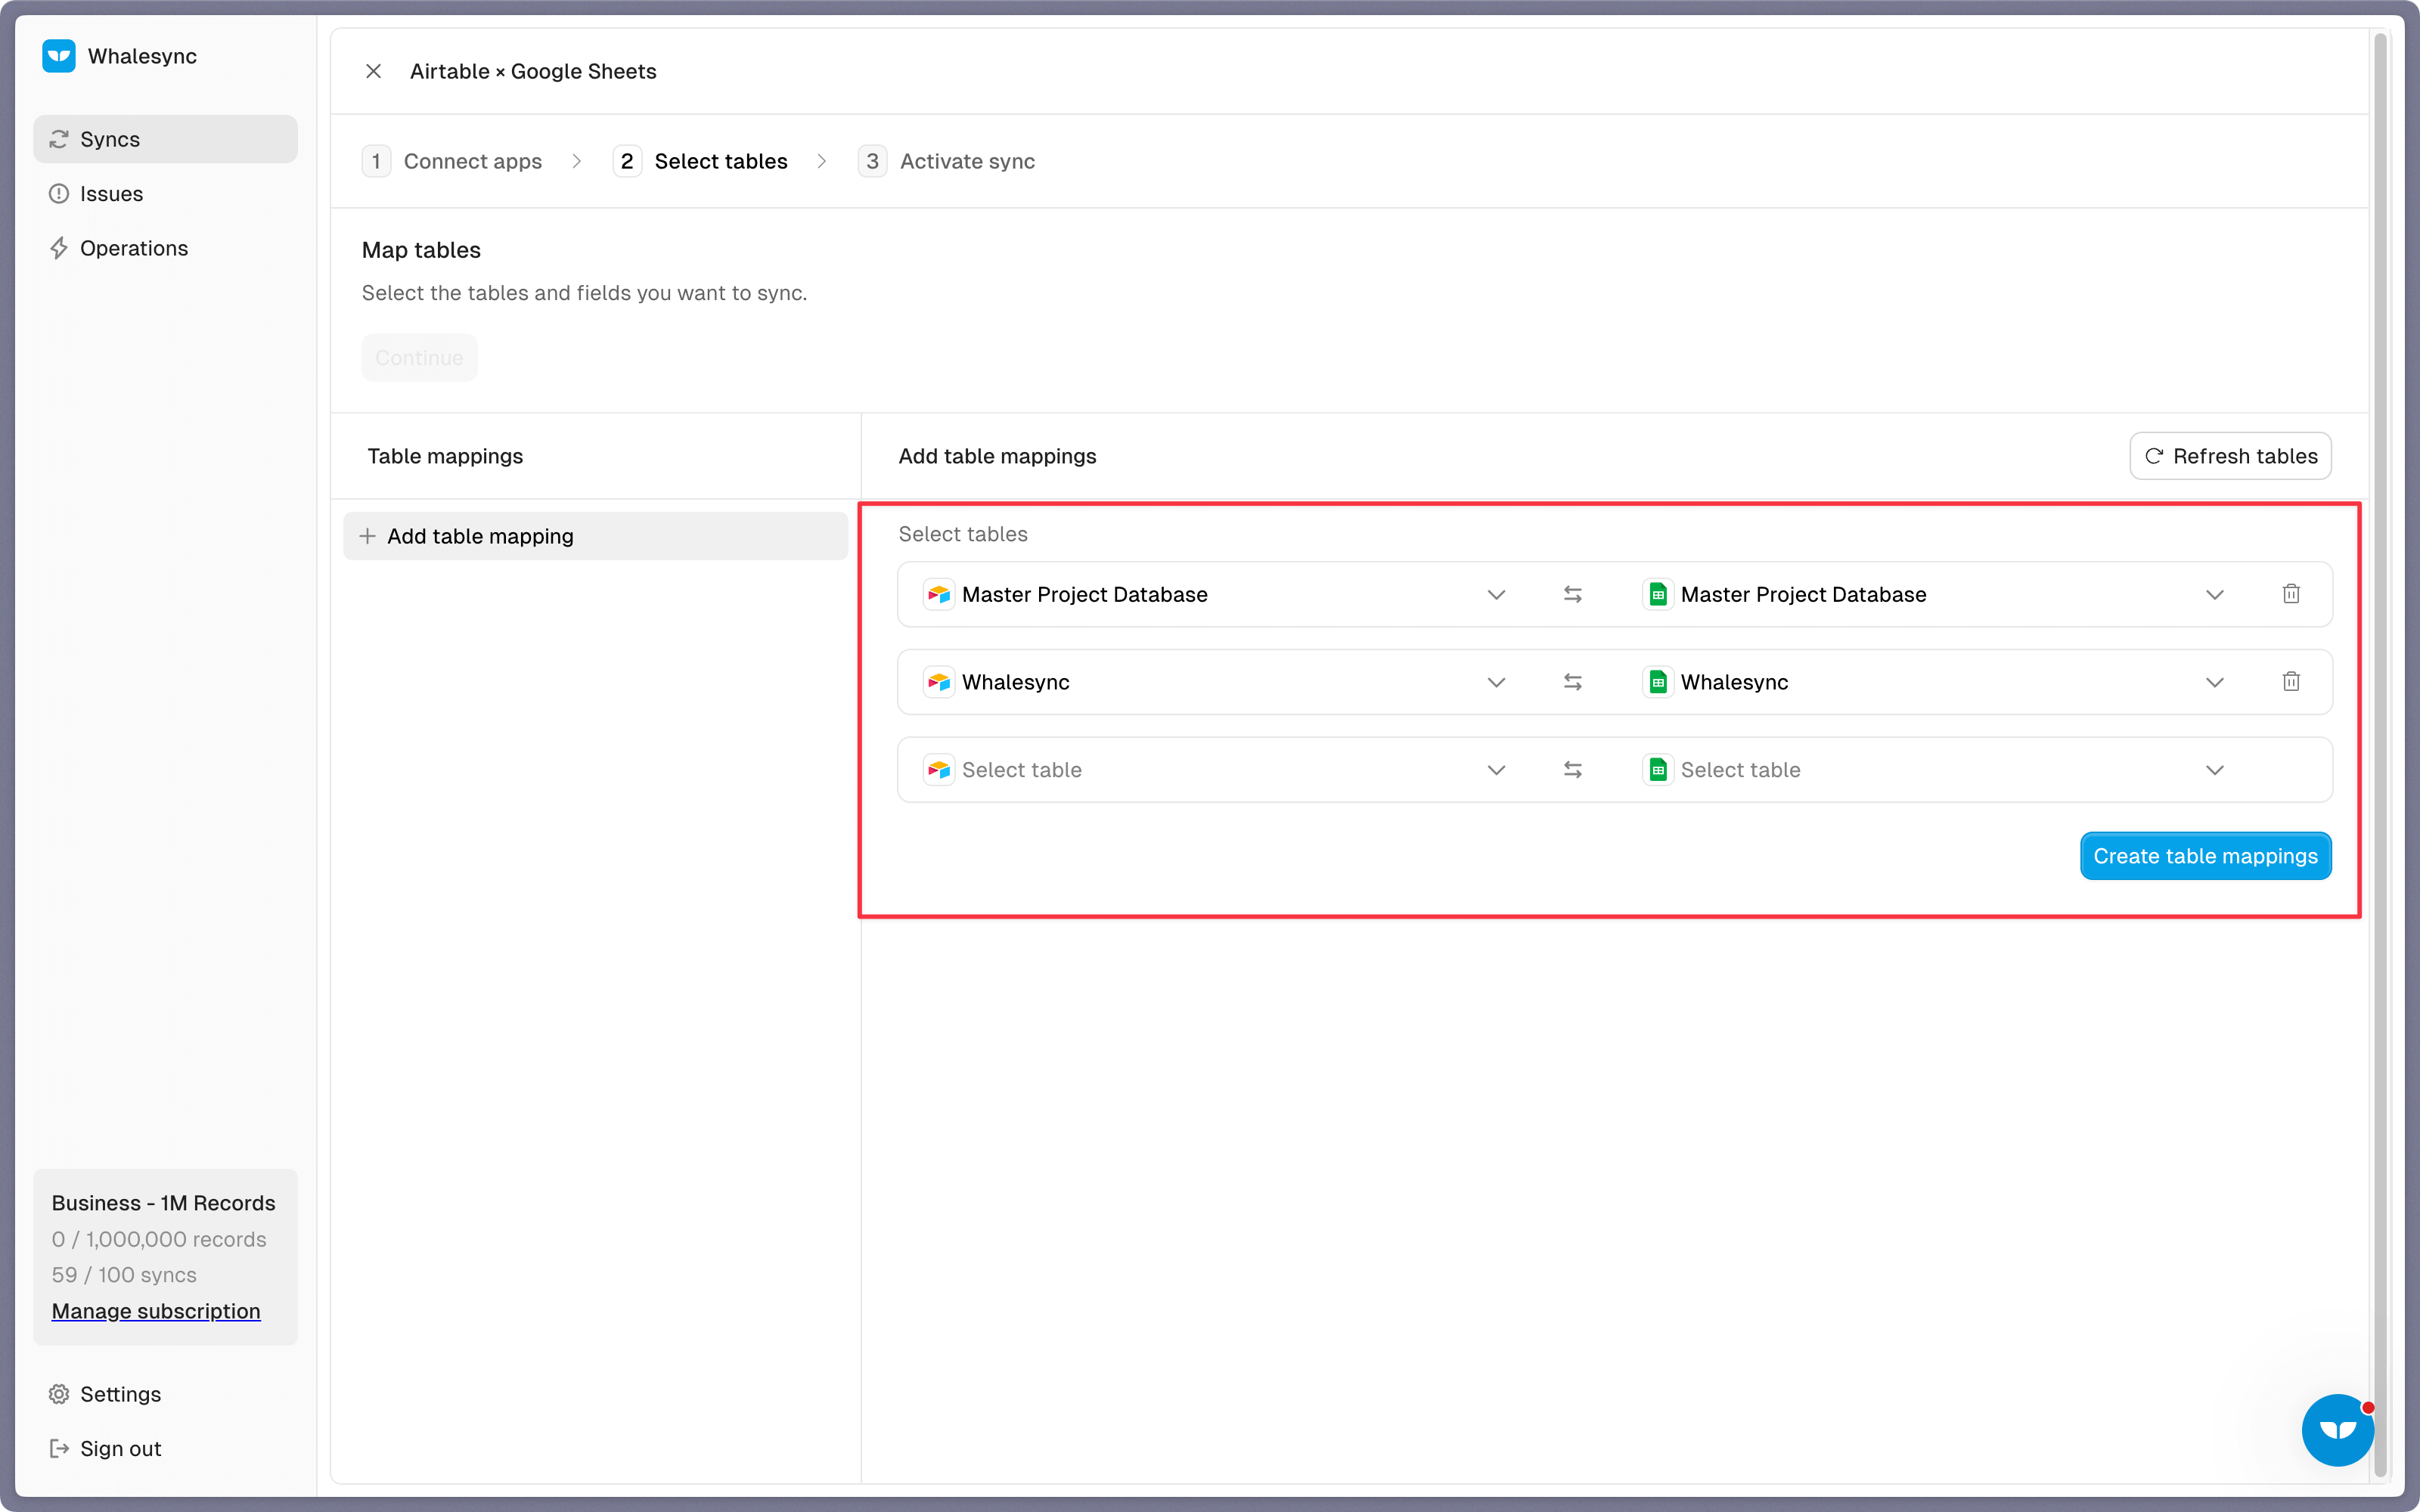Image resolution: width=2420 pixels, height=1512 pixels.
Task: Select the step 2 Select tables tab
Action: (x=700, y=161)
